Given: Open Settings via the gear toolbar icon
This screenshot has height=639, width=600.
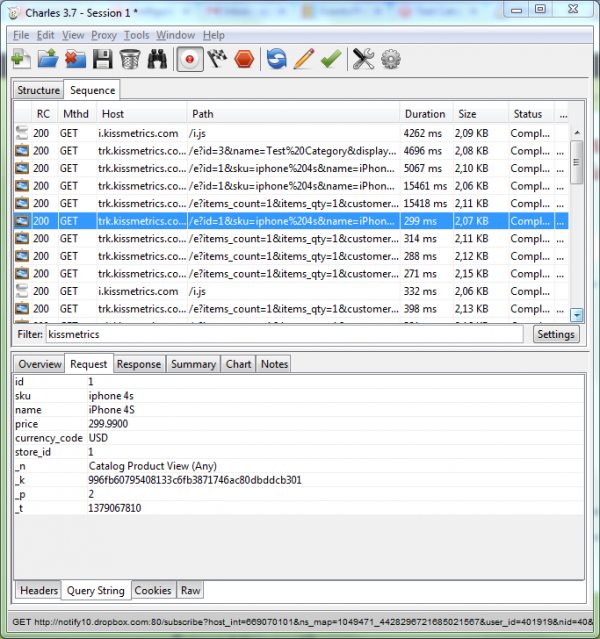Looking at the screenshot, I should (x=390, y=59).
